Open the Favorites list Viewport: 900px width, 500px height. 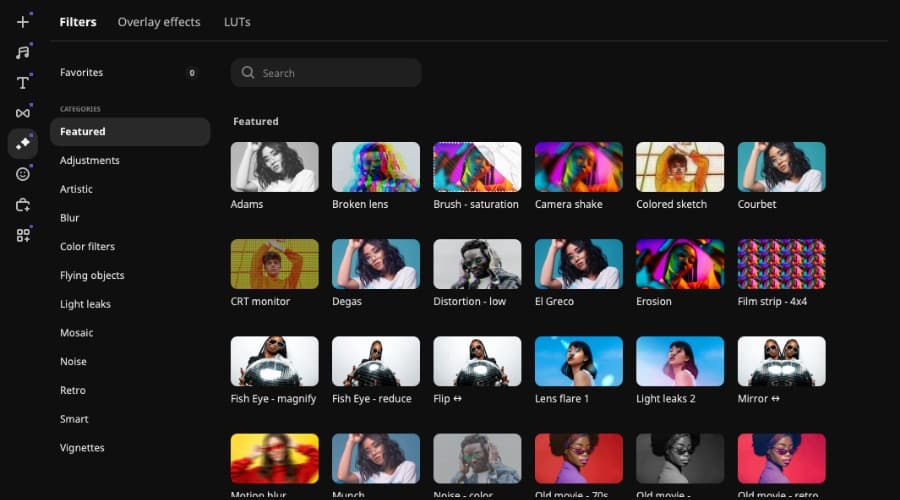[81, 73]
